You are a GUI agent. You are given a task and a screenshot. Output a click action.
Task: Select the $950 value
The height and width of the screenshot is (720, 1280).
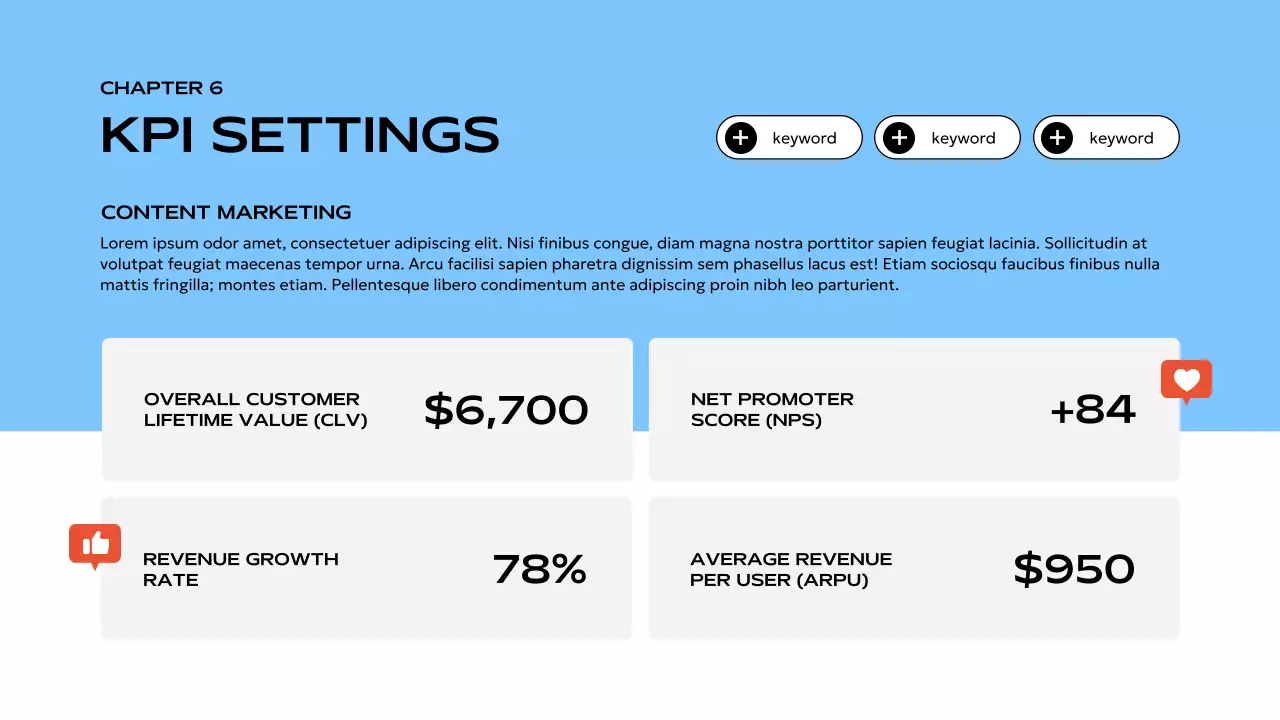tap(1074, 569)
